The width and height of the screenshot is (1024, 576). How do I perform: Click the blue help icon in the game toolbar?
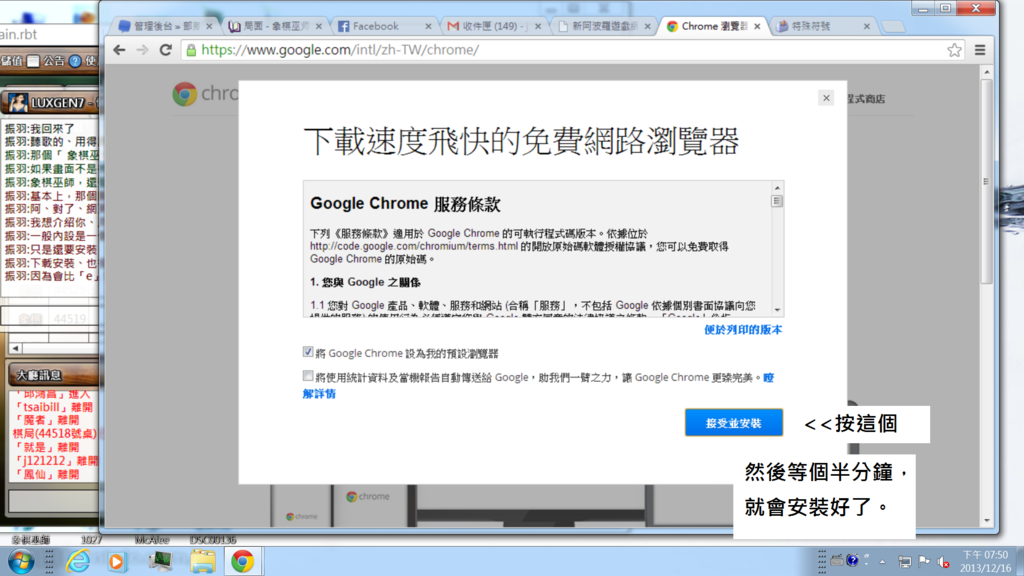tap(75, 61)
